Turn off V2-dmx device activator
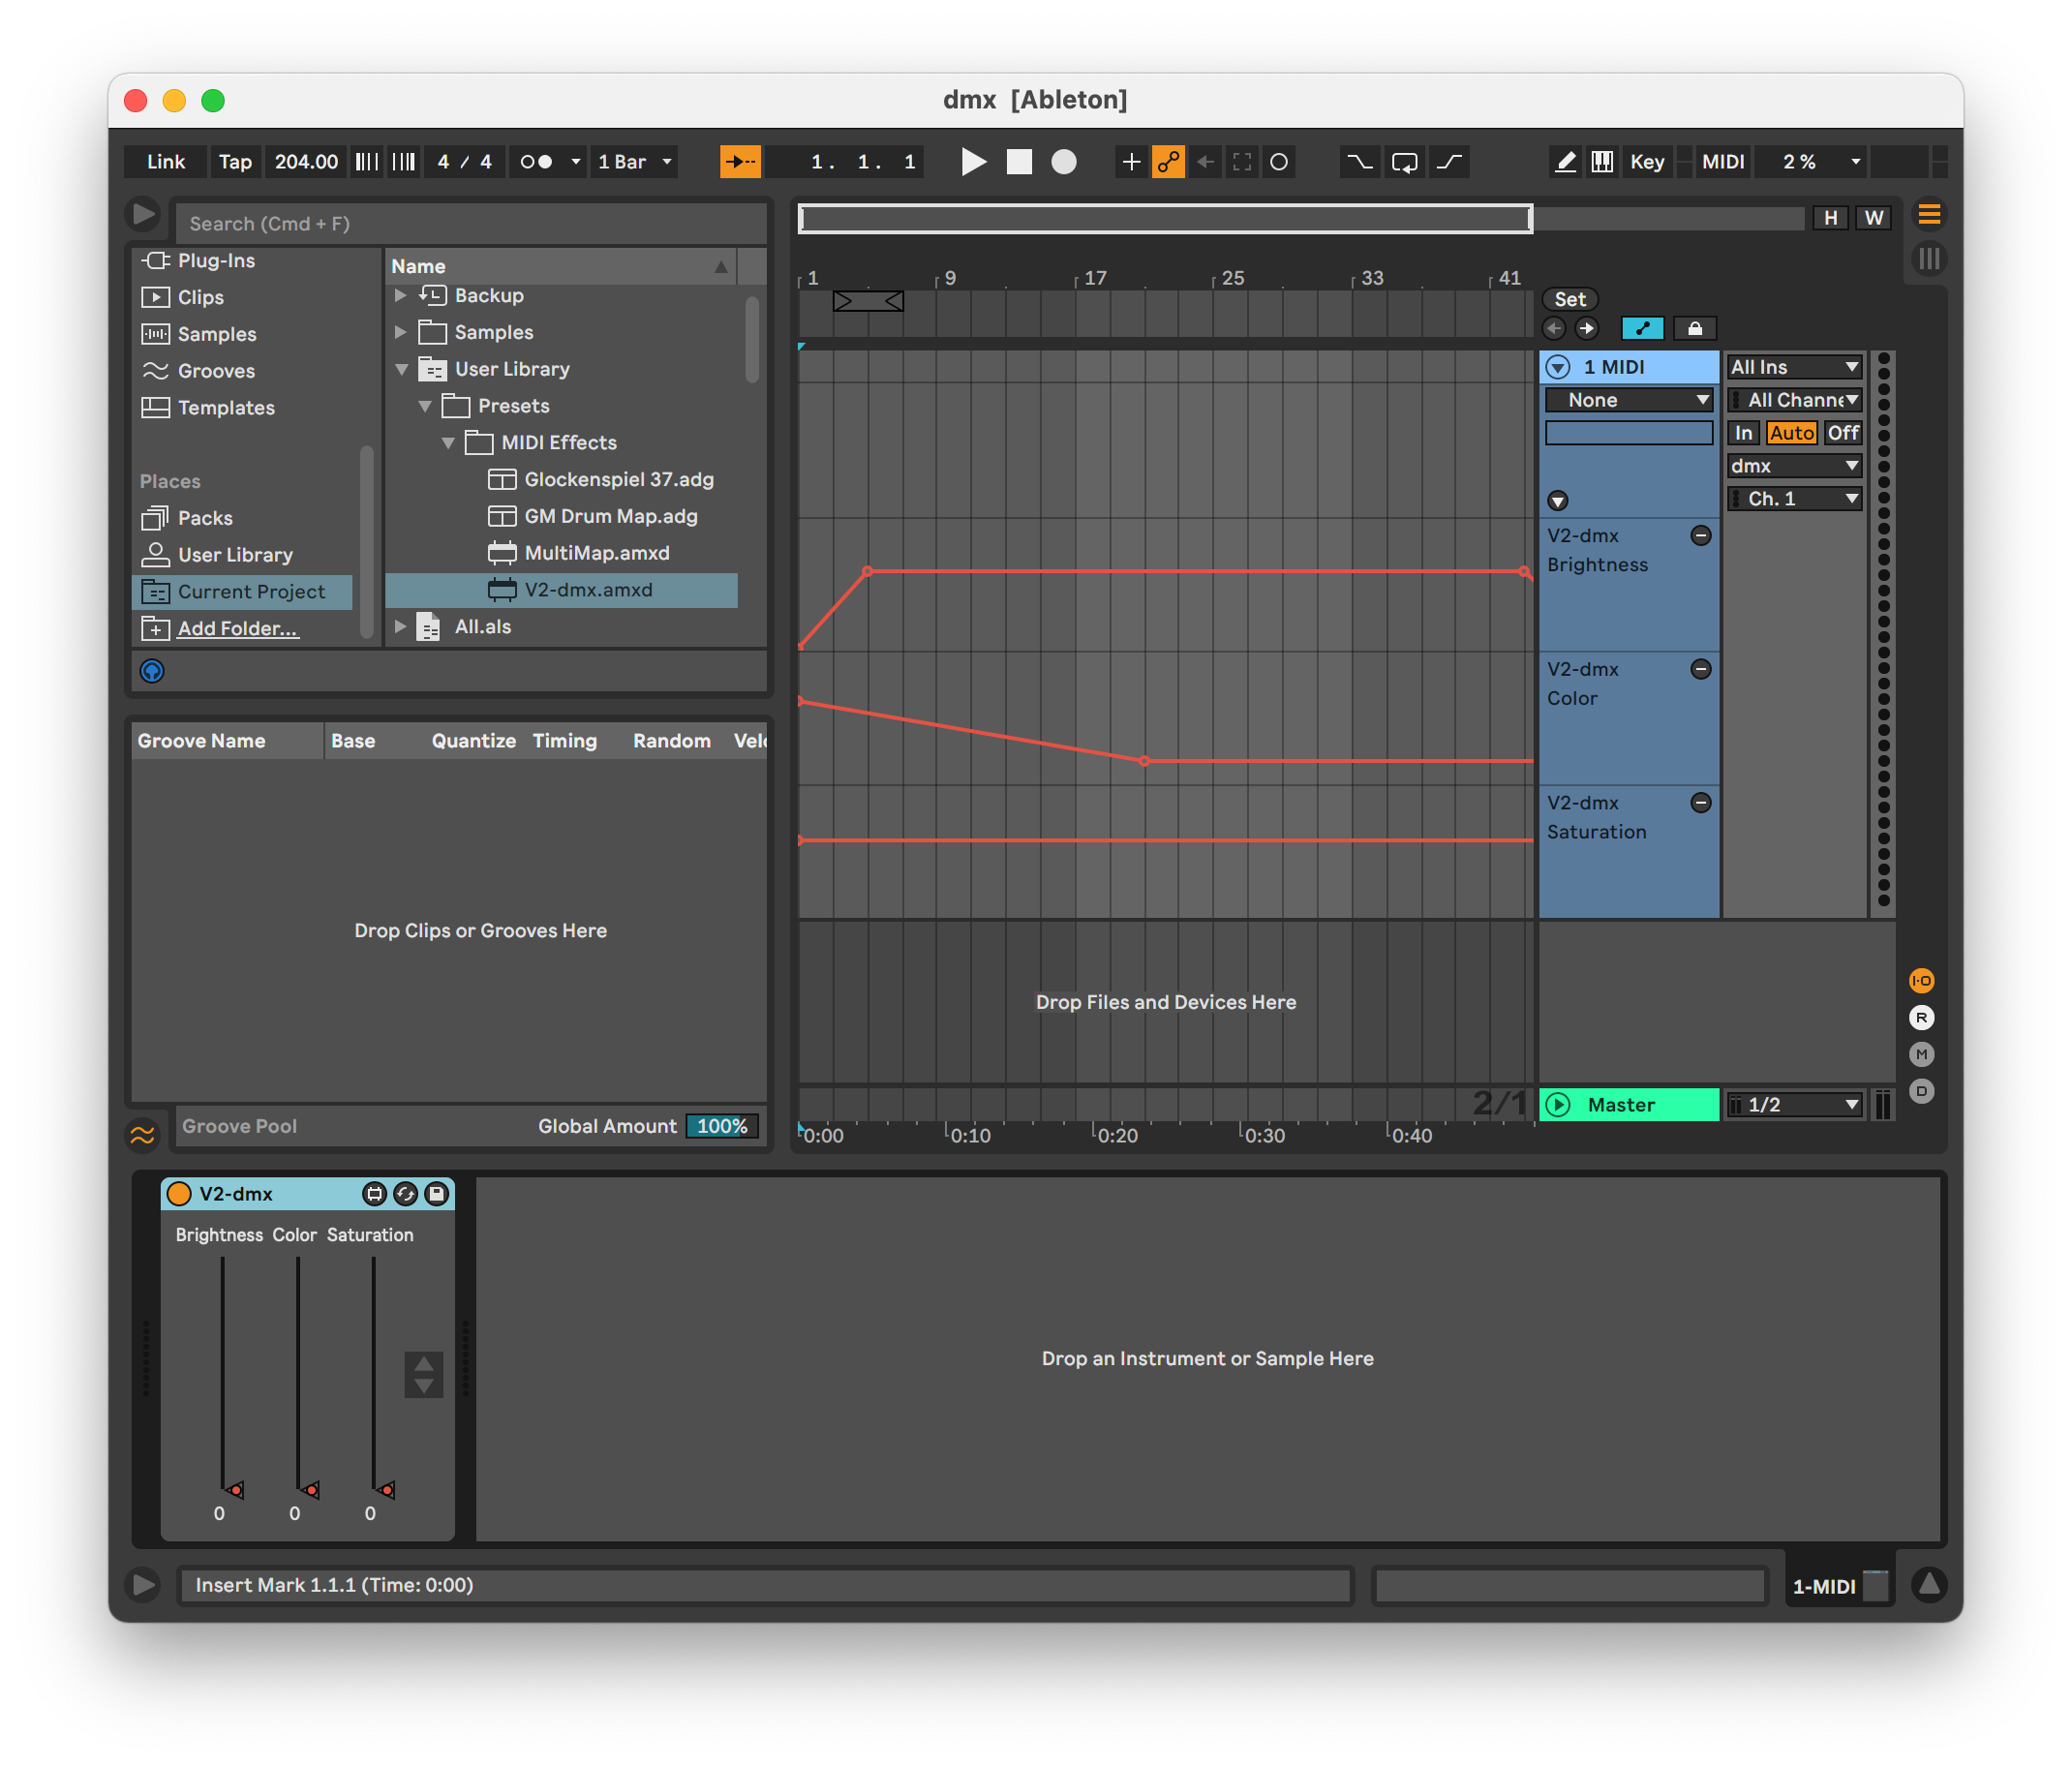Viewport: 2072px width, 1766px height. tap(179, 1193)
